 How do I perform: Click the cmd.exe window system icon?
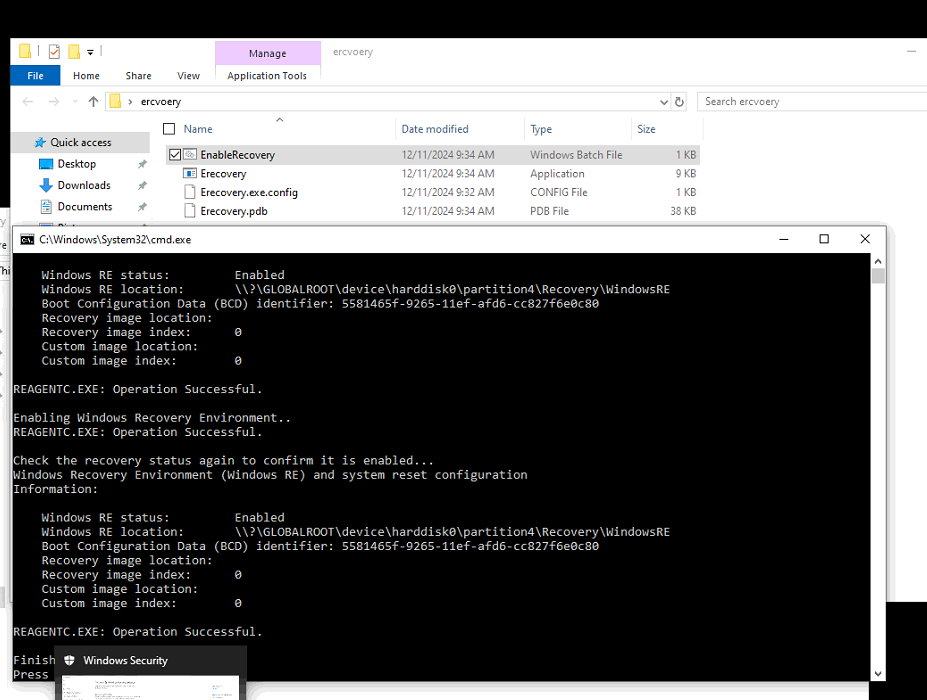coord(27,239)
